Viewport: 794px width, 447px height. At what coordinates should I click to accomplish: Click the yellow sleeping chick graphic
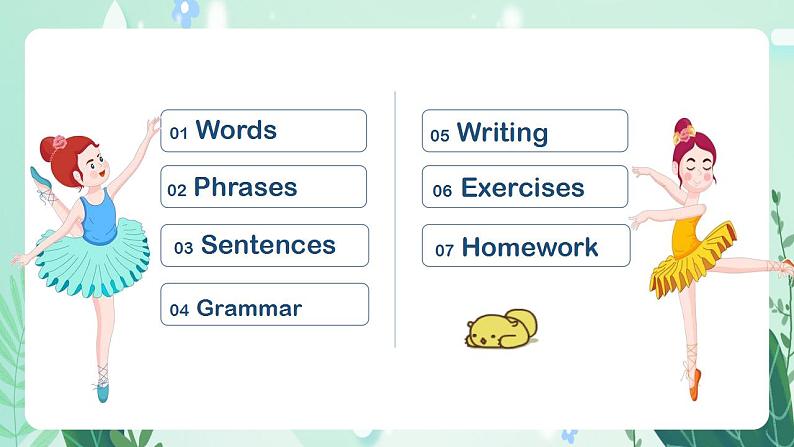501,329
